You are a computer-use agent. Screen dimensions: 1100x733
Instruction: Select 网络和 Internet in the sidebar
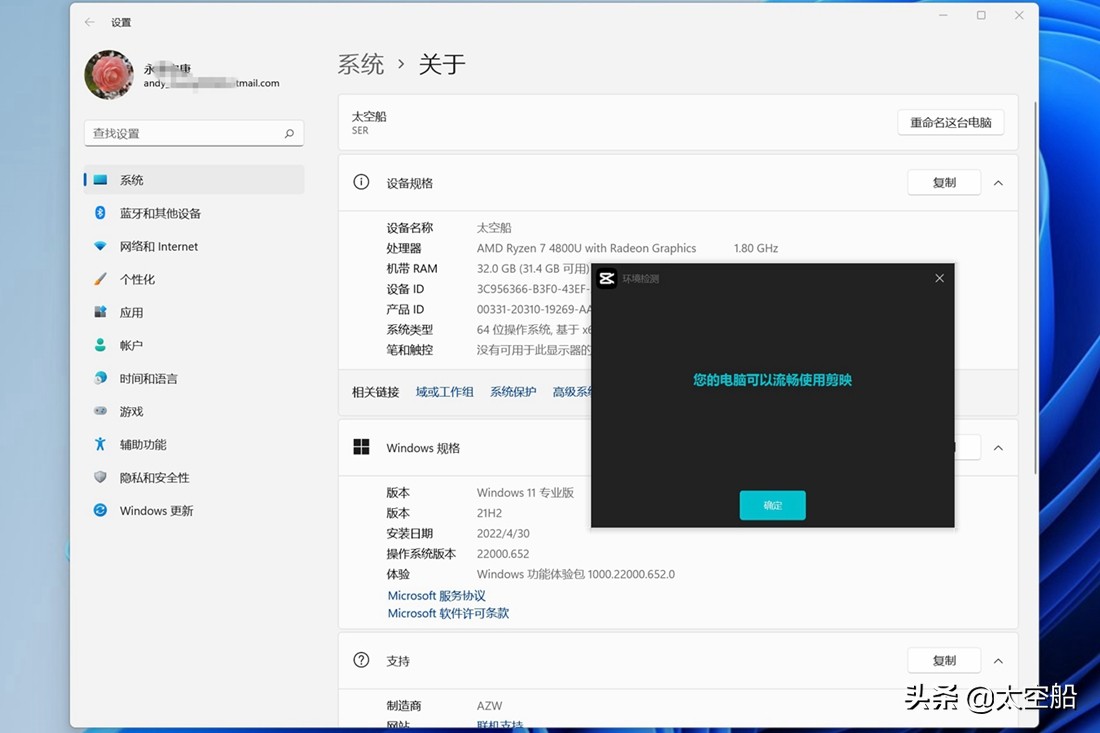click(160, 246)
